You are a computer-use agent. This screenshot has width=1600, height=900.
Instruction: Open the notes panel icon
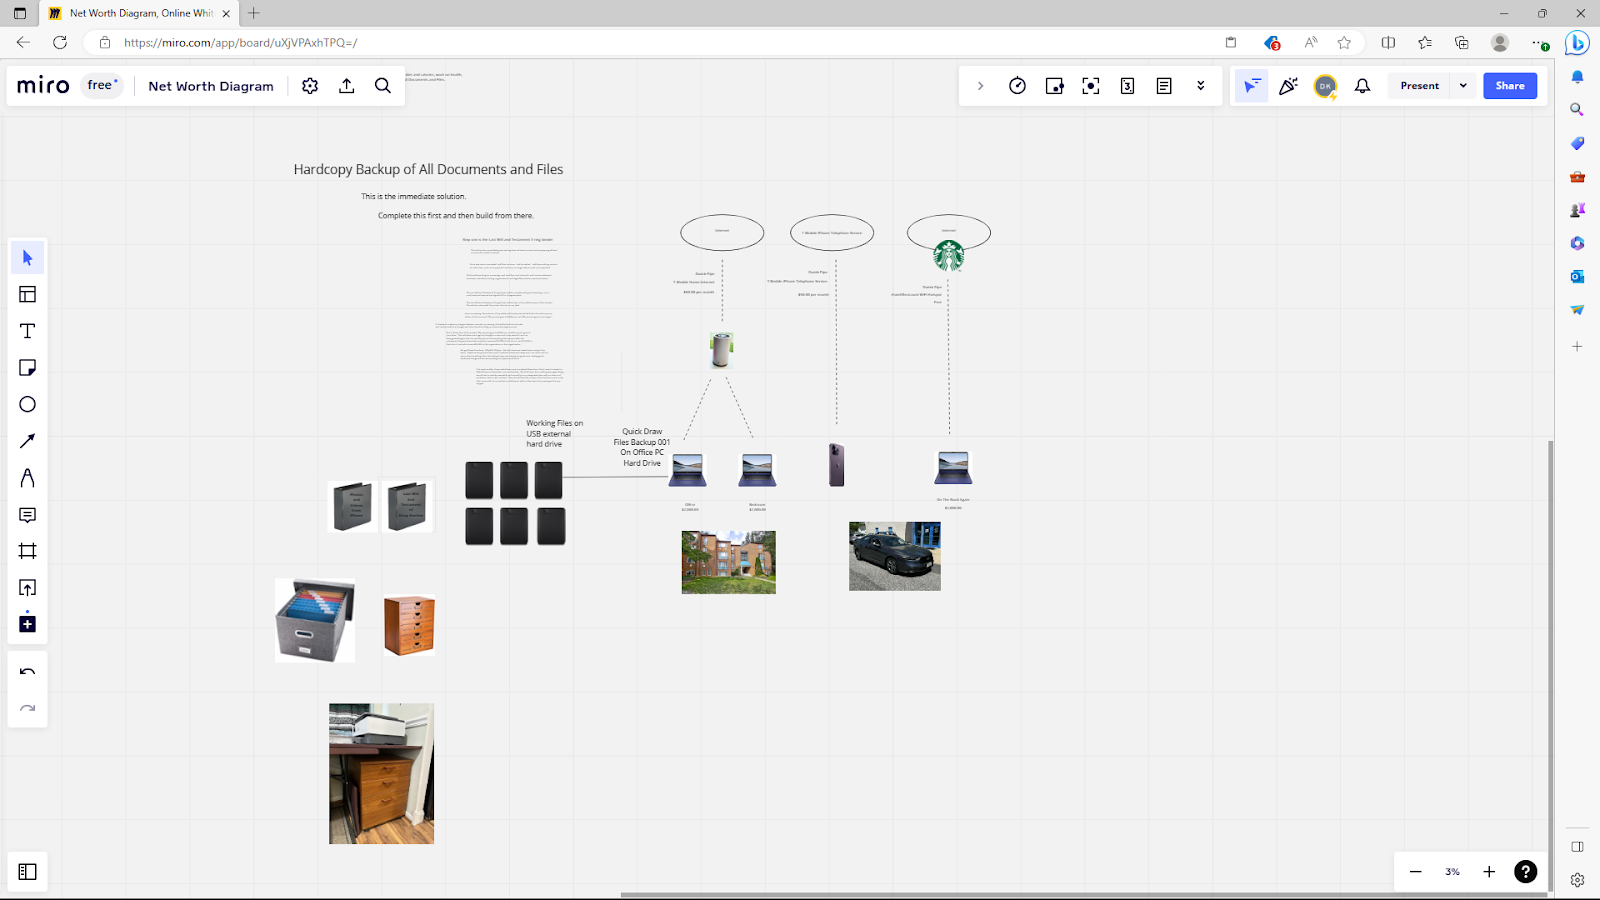click(x=1164, y=86)
